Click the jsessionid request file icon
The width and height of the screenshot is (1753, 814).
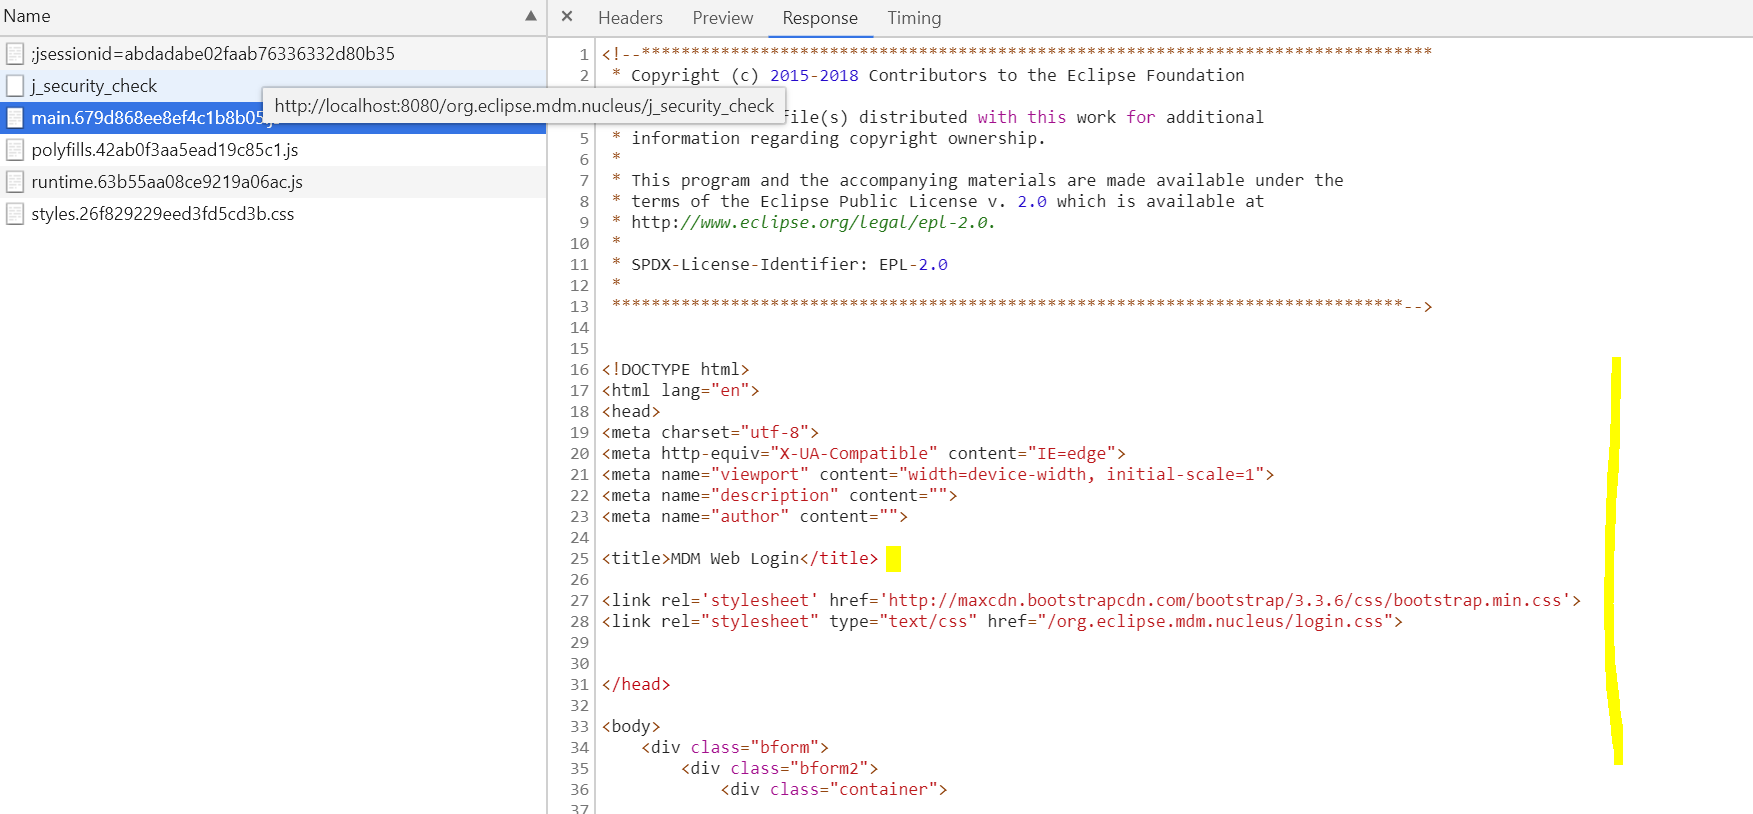[15, 54]
